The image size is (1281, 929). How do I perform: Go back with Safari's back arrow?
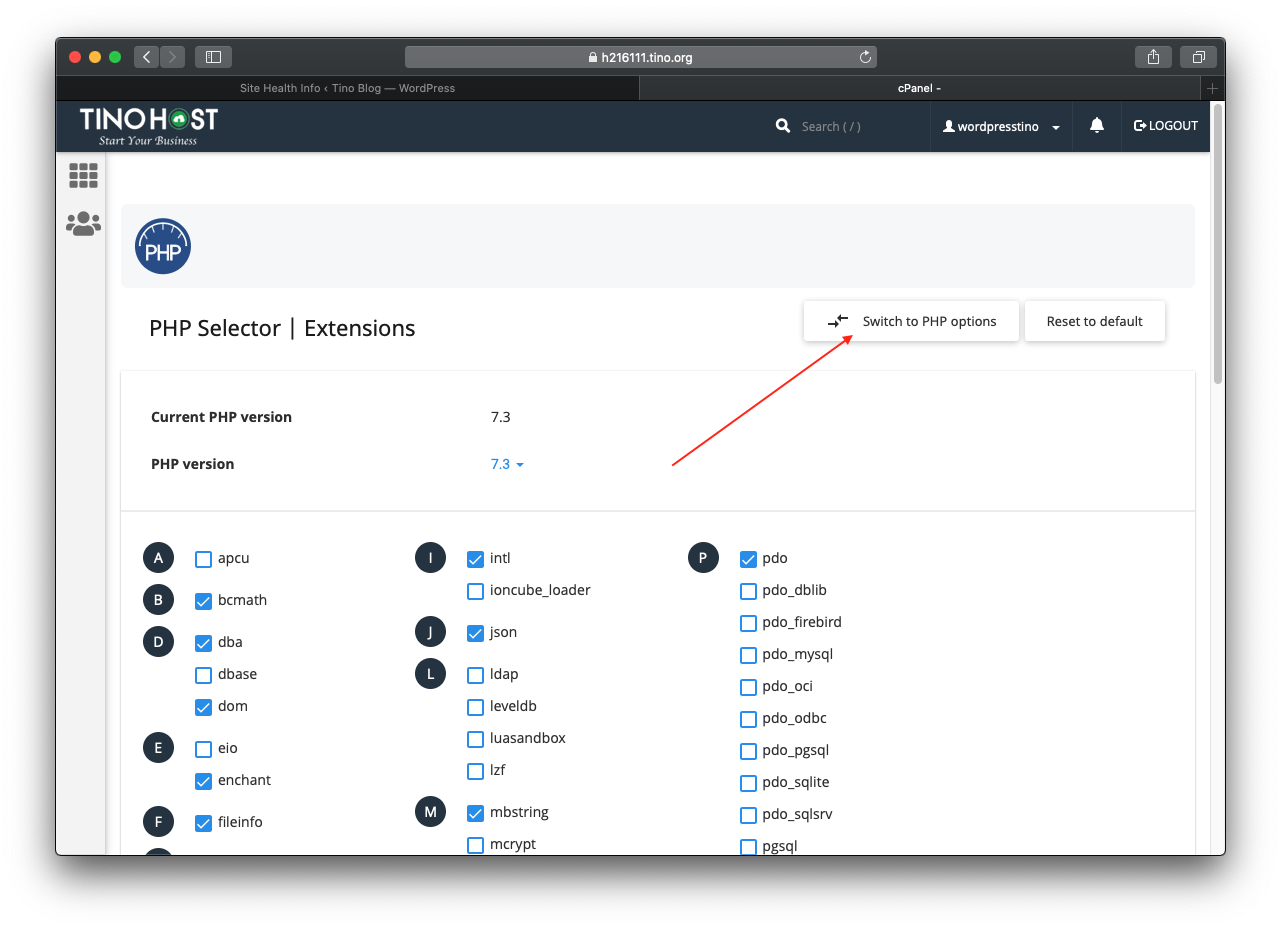click(146, 57)
